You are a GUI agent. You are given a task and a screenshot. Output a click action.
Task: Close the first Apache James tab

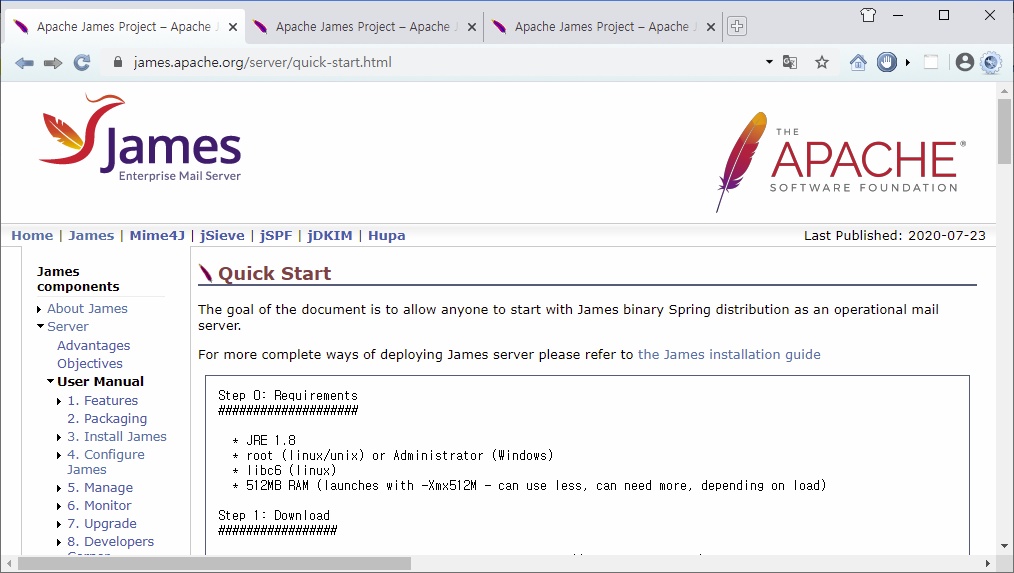[x=233, y=27]
